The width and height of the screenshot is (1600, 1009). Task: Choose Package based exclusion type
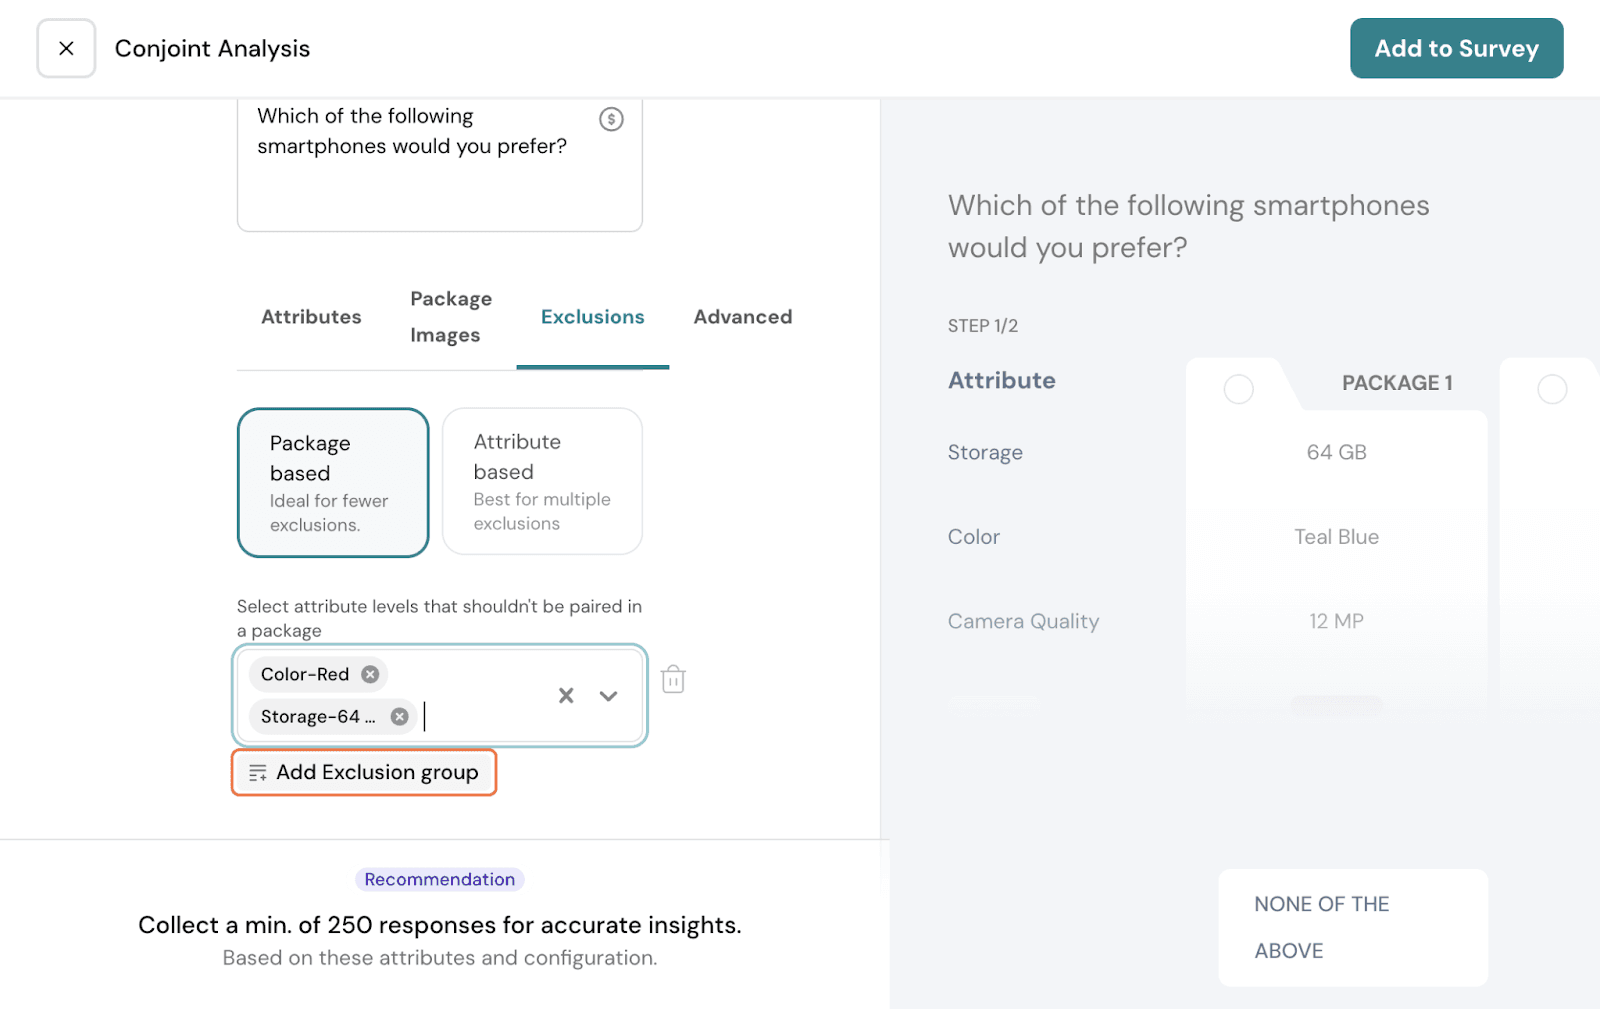pos(332,482)
